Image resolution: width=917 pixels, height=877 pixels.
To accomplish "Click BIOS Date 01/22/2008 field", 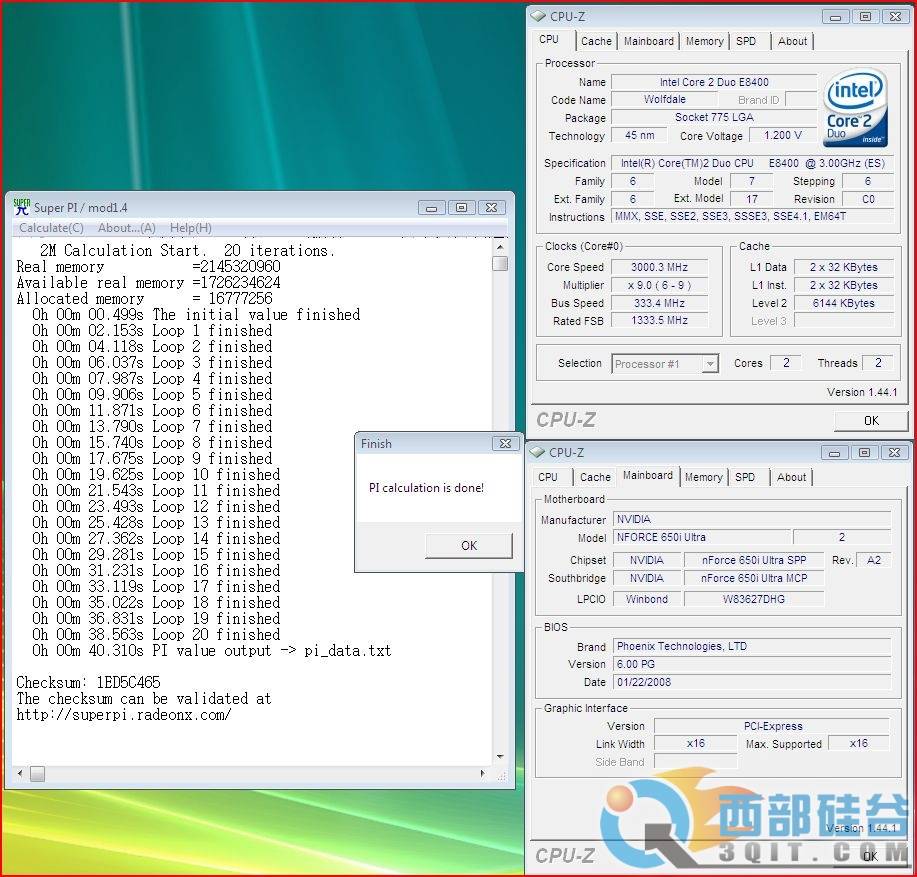I will click(752, 682).
